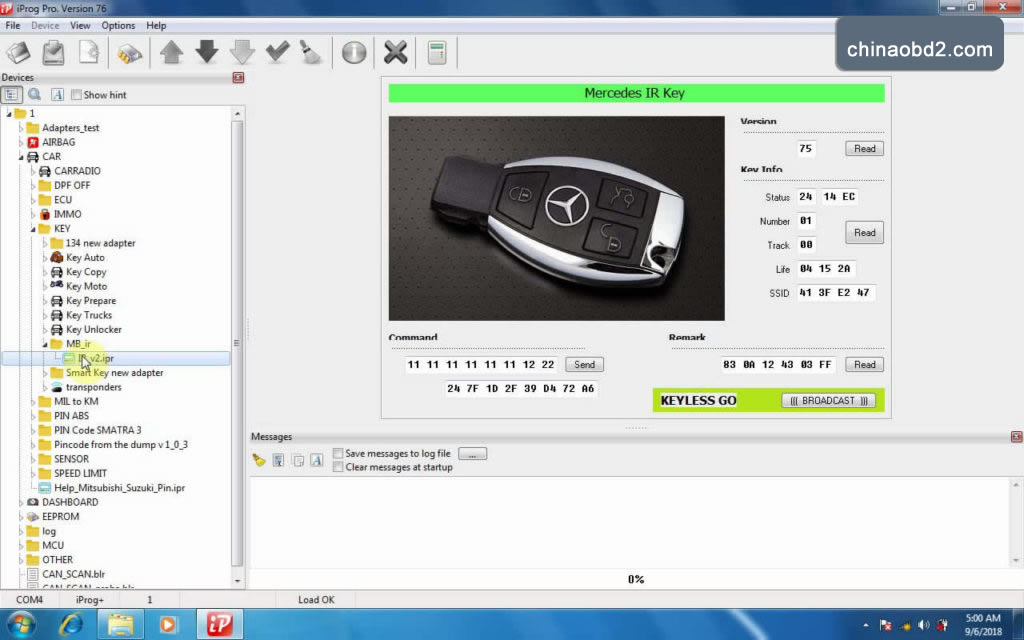Click the blank document icon in the toolbar
Screen dimensions: 1024x640
(x=88, y=53)
